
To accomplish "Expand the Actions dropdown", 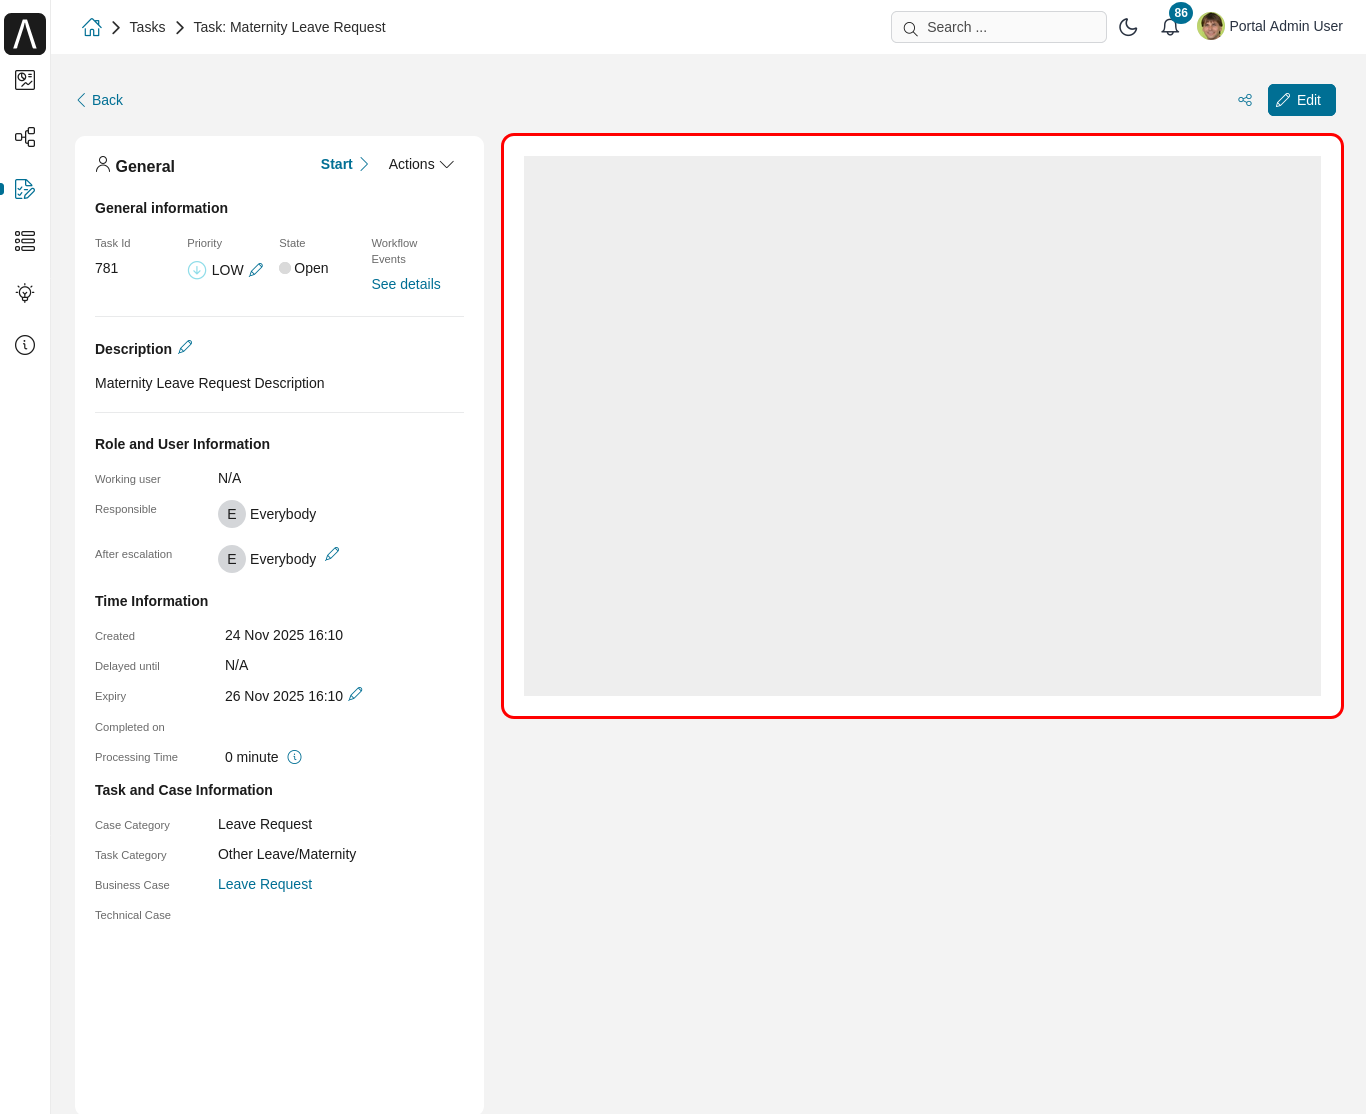I will coord(421,164).
